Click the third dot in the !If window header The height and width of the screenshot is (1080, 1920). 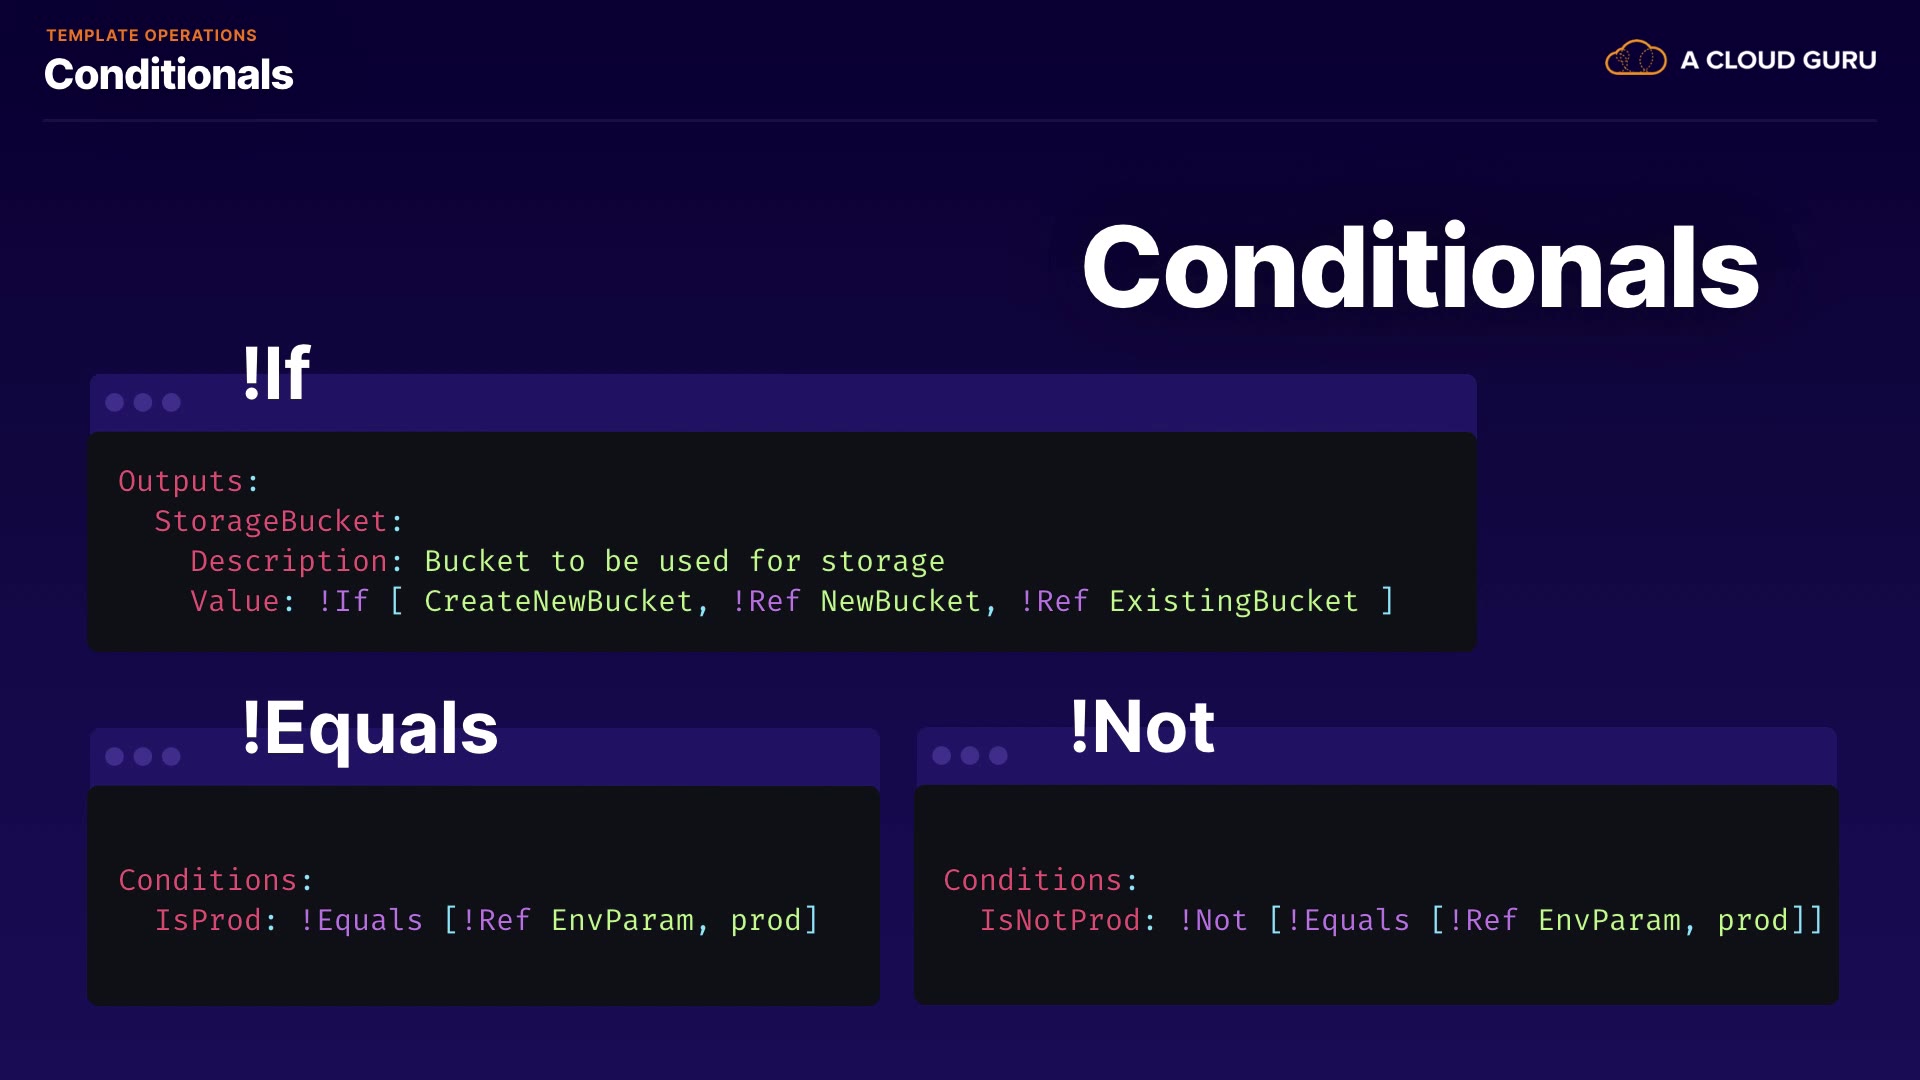pyautogui.click(x=171, y=402)
